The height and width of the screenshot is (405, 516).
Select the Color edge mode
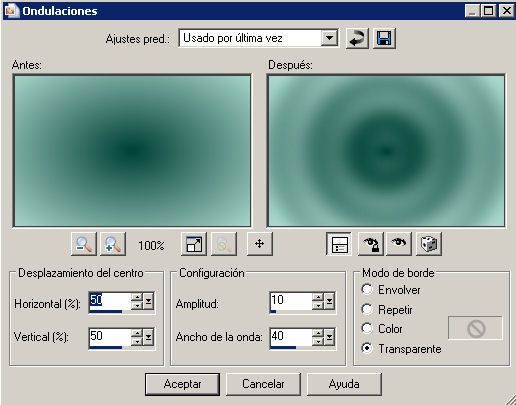click(367, 328)
